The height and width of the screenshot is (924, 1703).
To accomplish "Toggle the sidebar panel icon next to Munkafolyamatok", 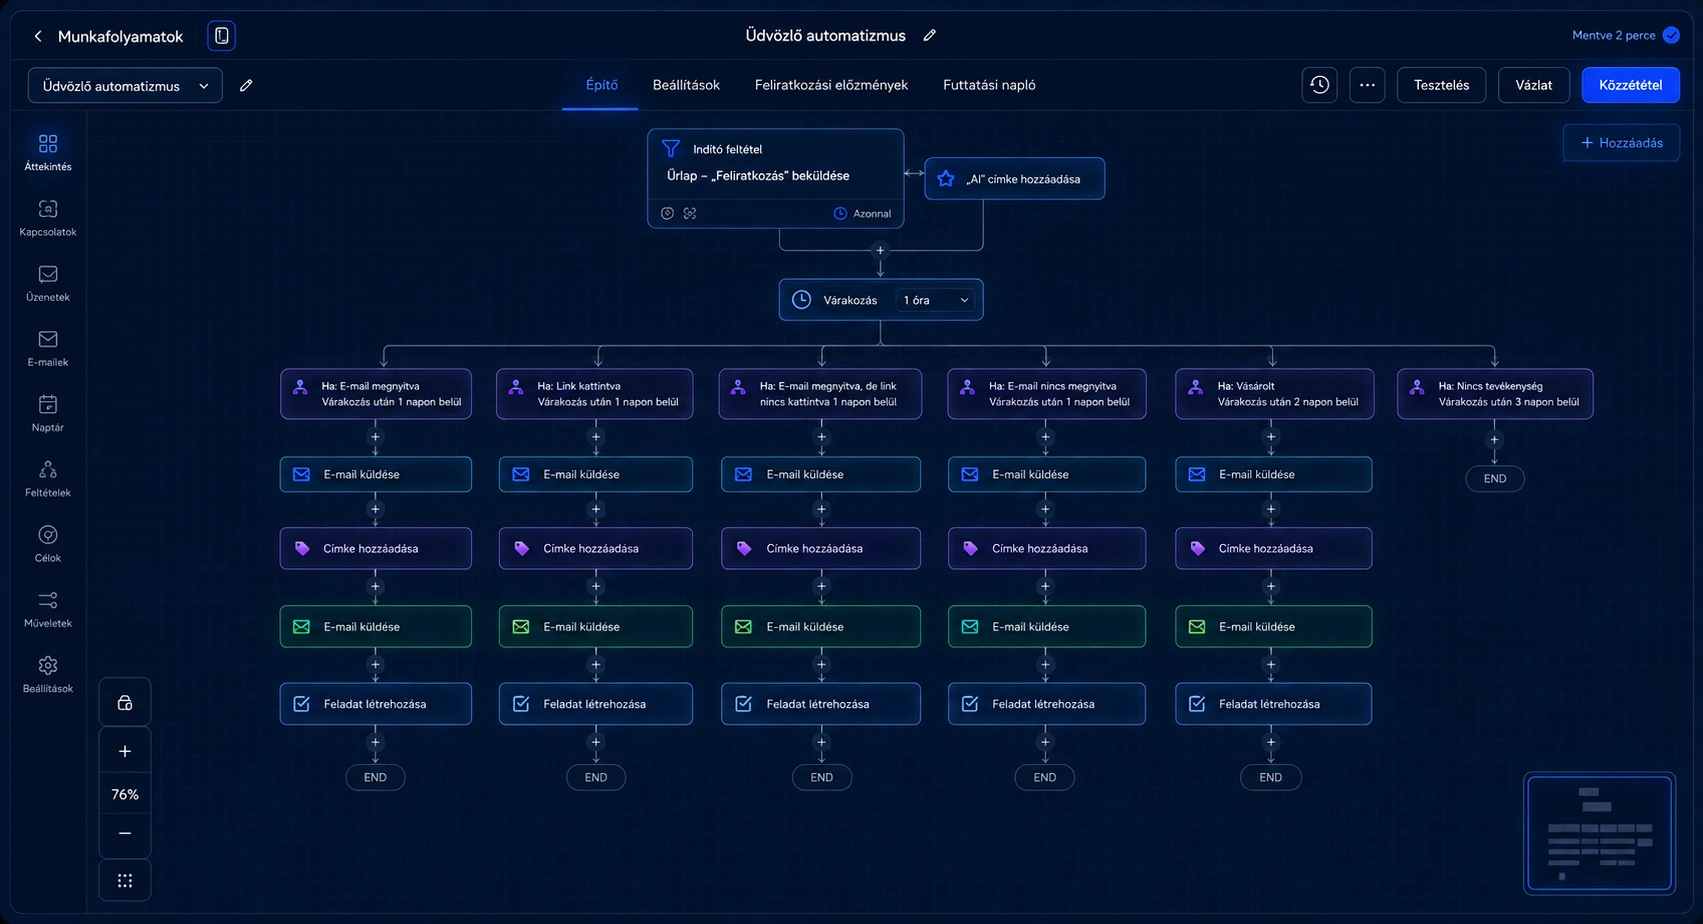I will pyautogui.click(x=221, y=36).
